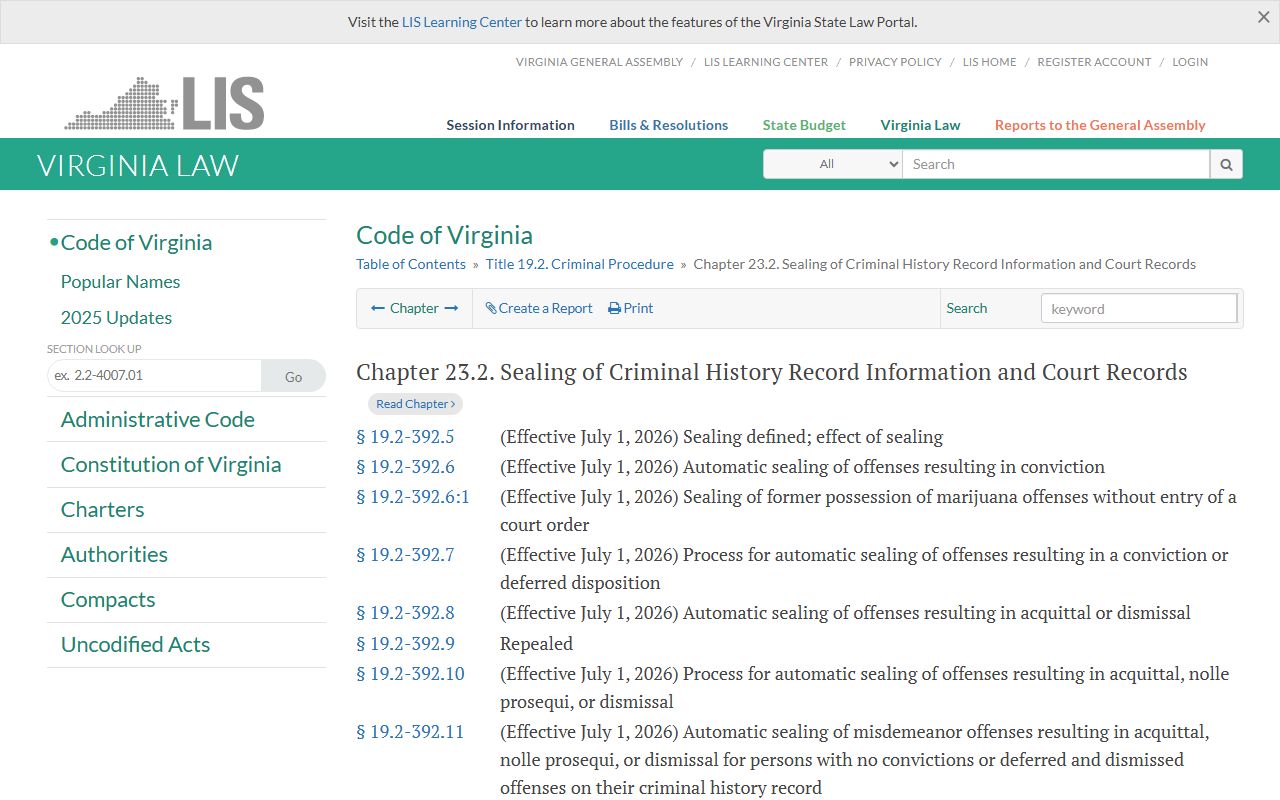Open Charters in sidebar
The height and width of the screenshot is (800, 1280).
[102, 510]
